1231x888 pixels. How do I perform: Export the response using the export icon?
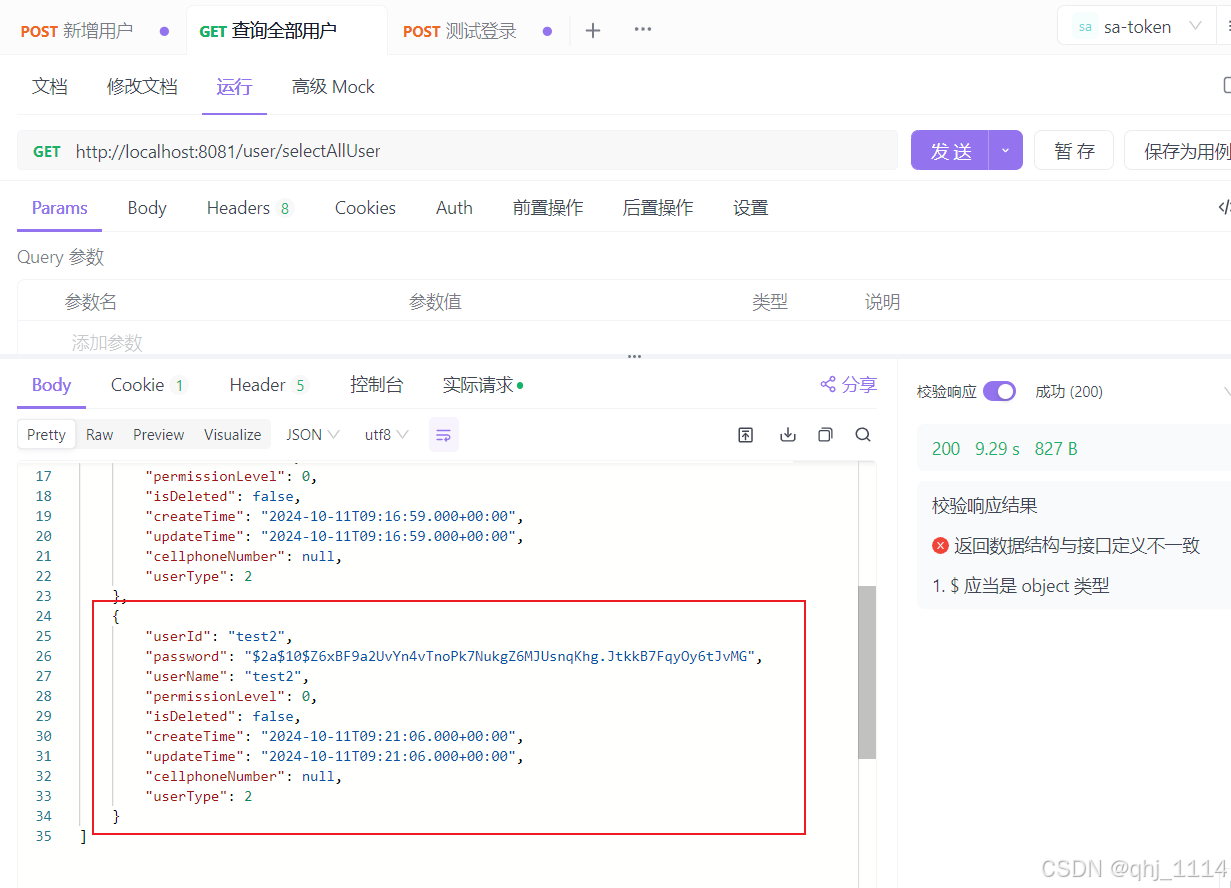pyautogui.click(x=745, y=434)
